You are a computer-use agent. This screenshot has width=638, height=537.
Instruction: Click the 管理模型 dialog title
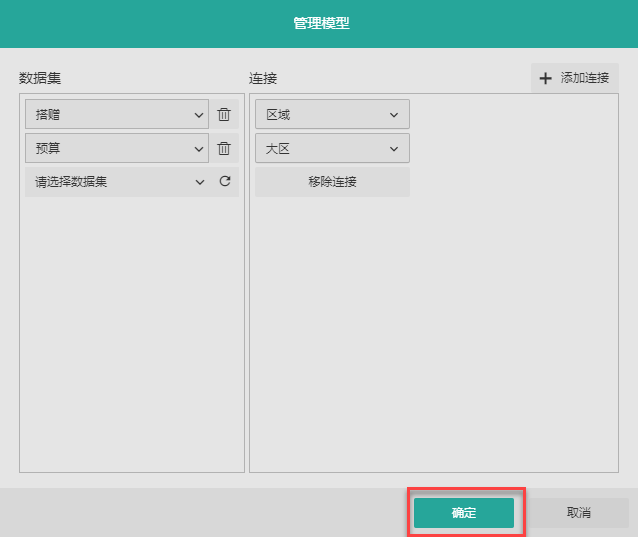(321, 23)
